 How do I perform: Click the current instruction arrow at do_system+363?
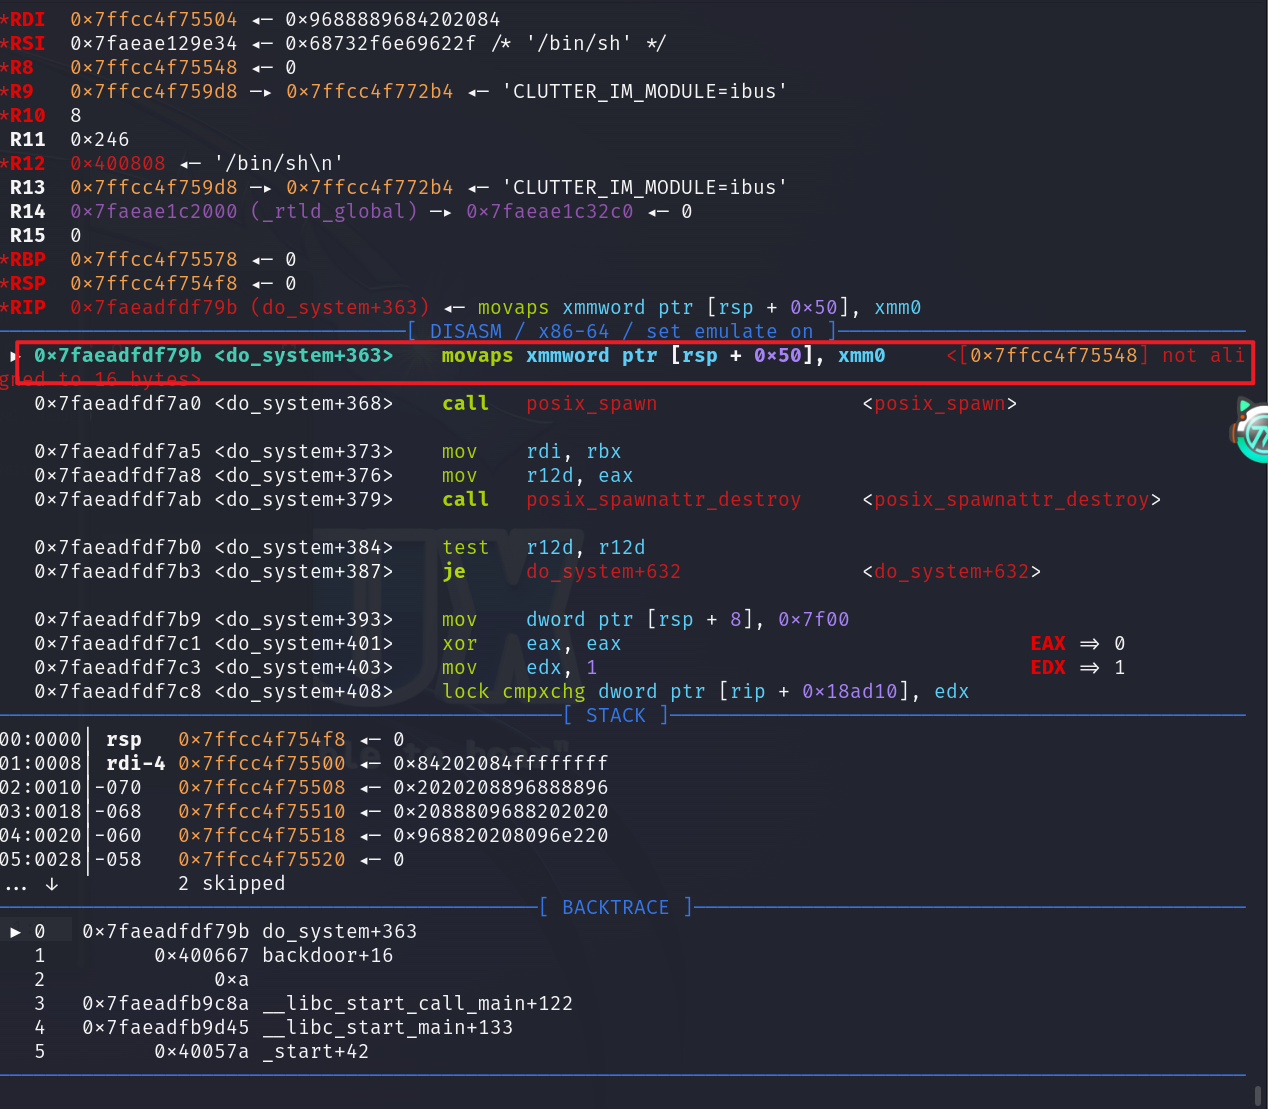coord(15,355)
